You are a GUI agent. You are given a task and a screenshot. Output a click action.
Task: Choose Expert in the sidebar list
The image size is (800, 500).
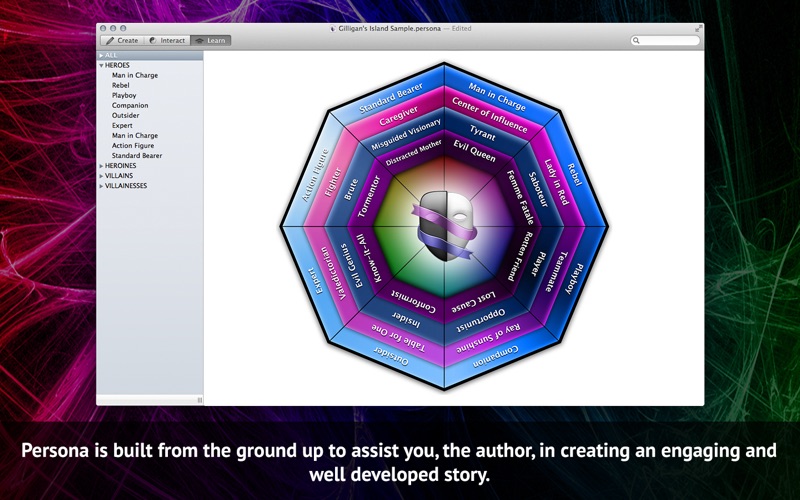pyautogui.click(x=122, y=125)
